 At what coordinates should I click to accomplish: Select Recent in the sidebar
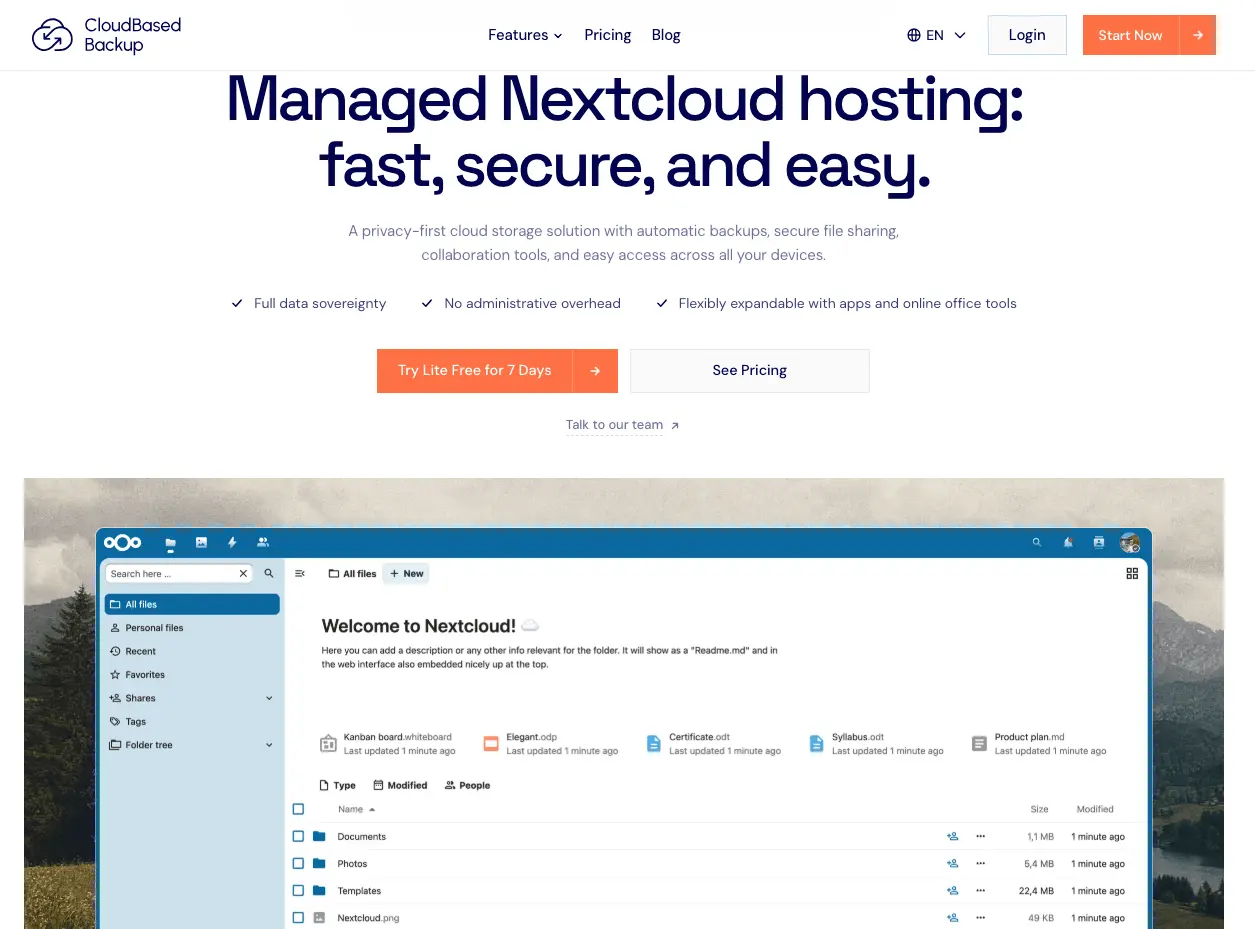(192, 651)
